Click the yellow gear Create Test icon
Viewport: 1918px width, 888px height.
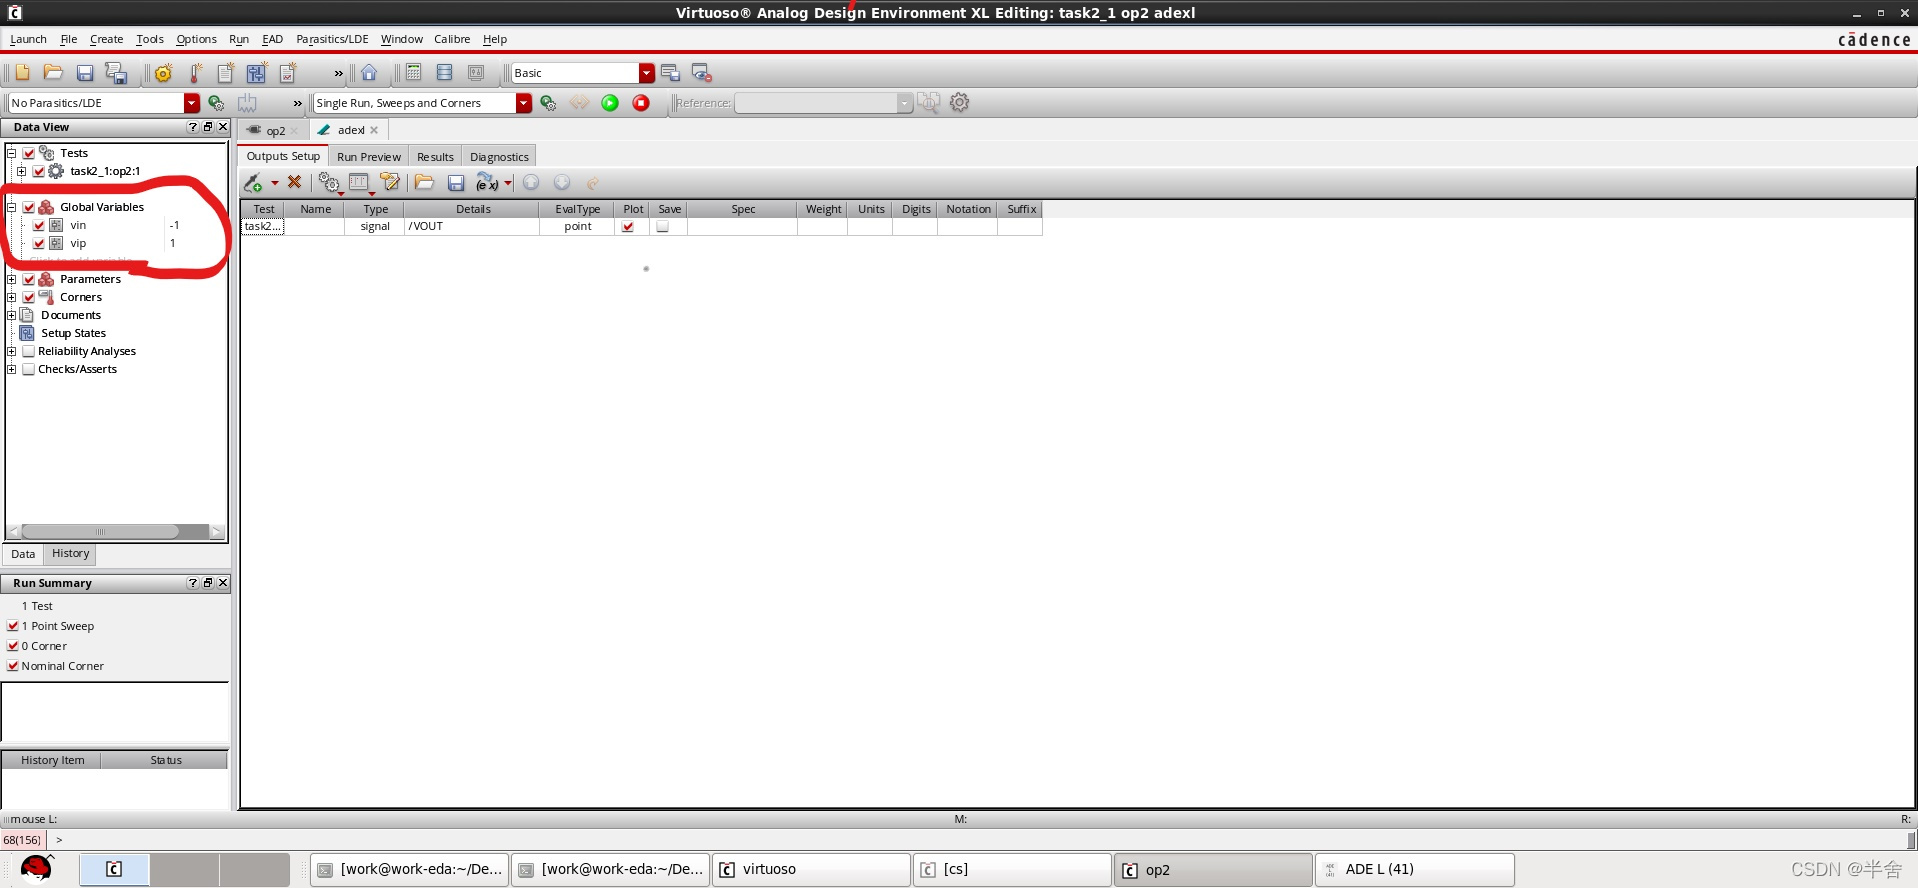tap(163, 73)
